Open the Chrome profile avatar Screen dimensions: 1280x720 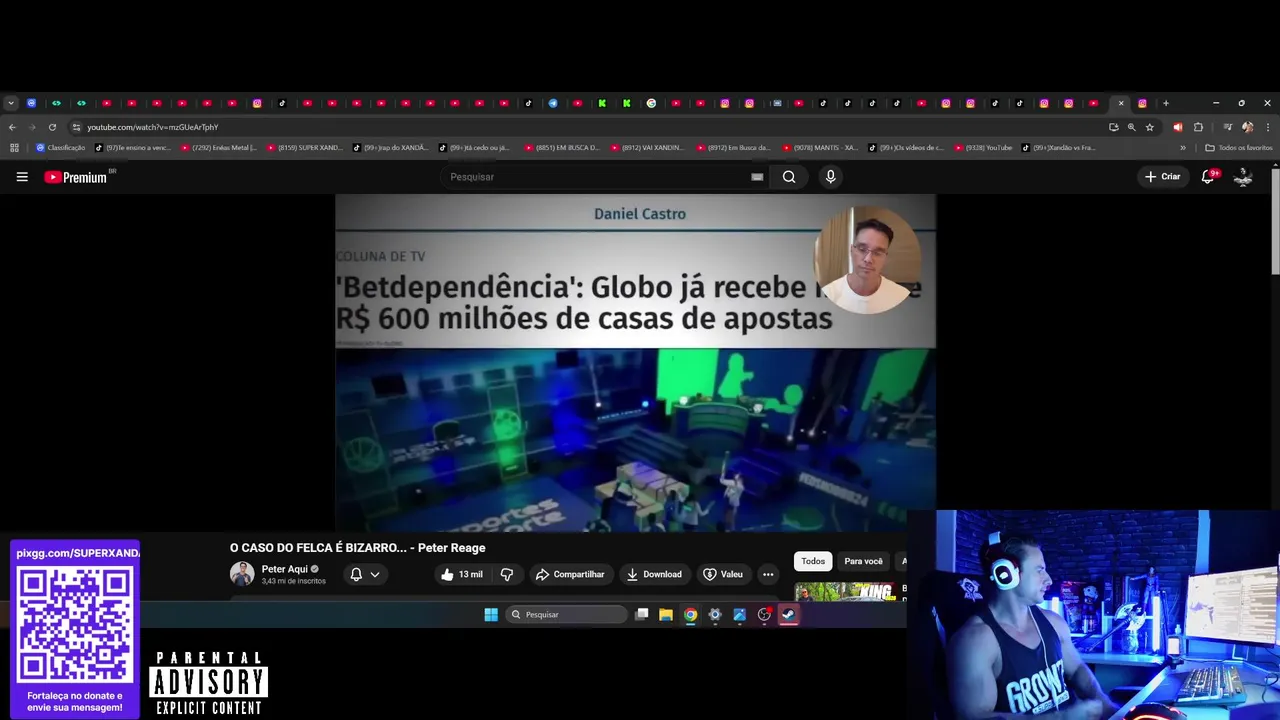click(x=1247, y=127)
